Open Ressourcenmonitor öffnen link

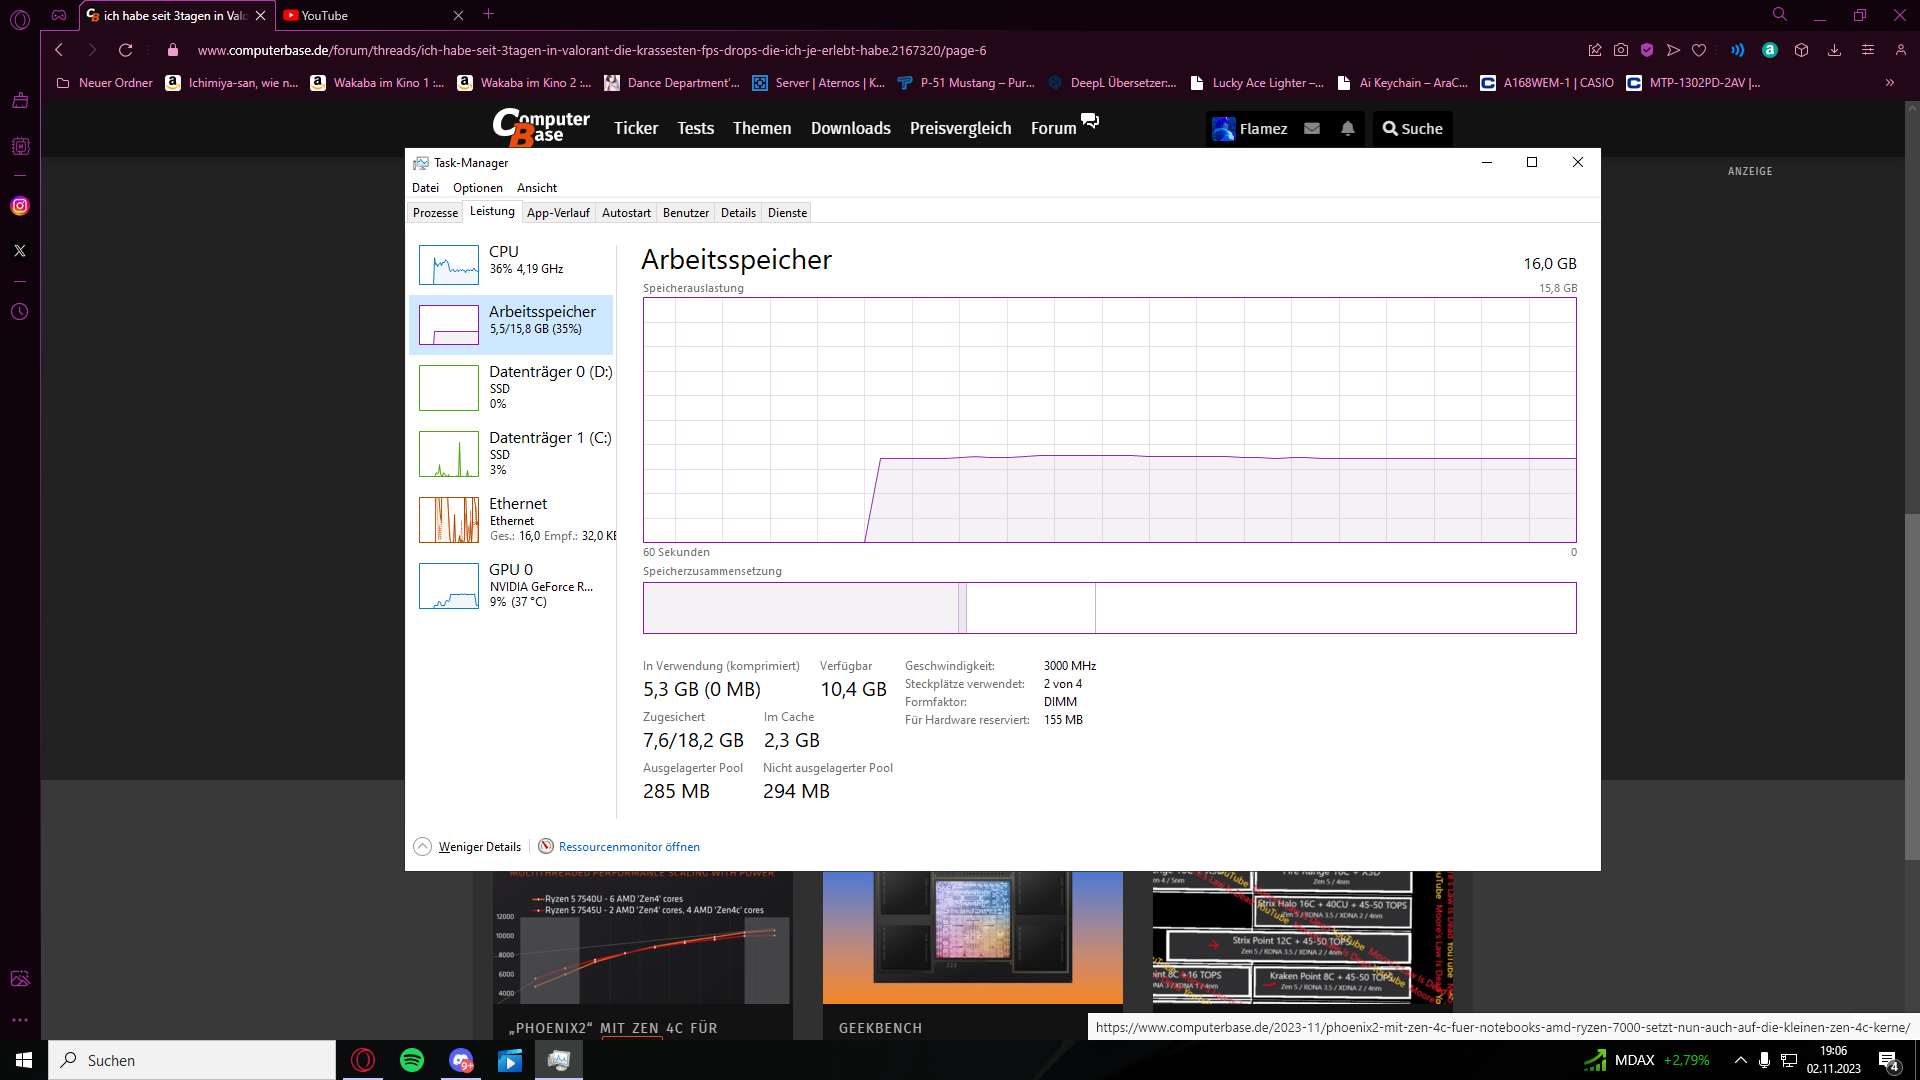click(x=628, y=847)
